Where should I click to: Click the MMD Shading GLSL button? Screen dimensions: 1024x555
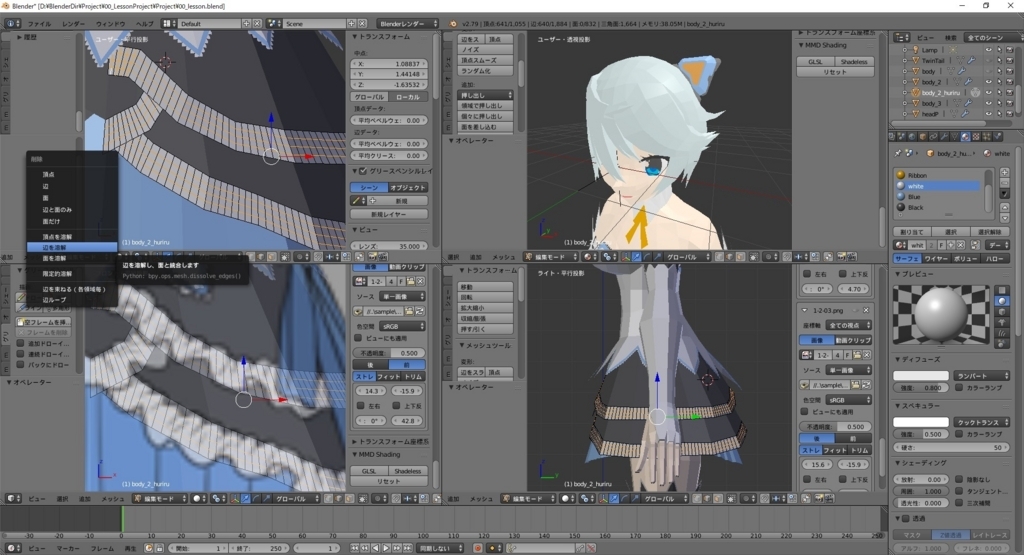pos(815,61)
